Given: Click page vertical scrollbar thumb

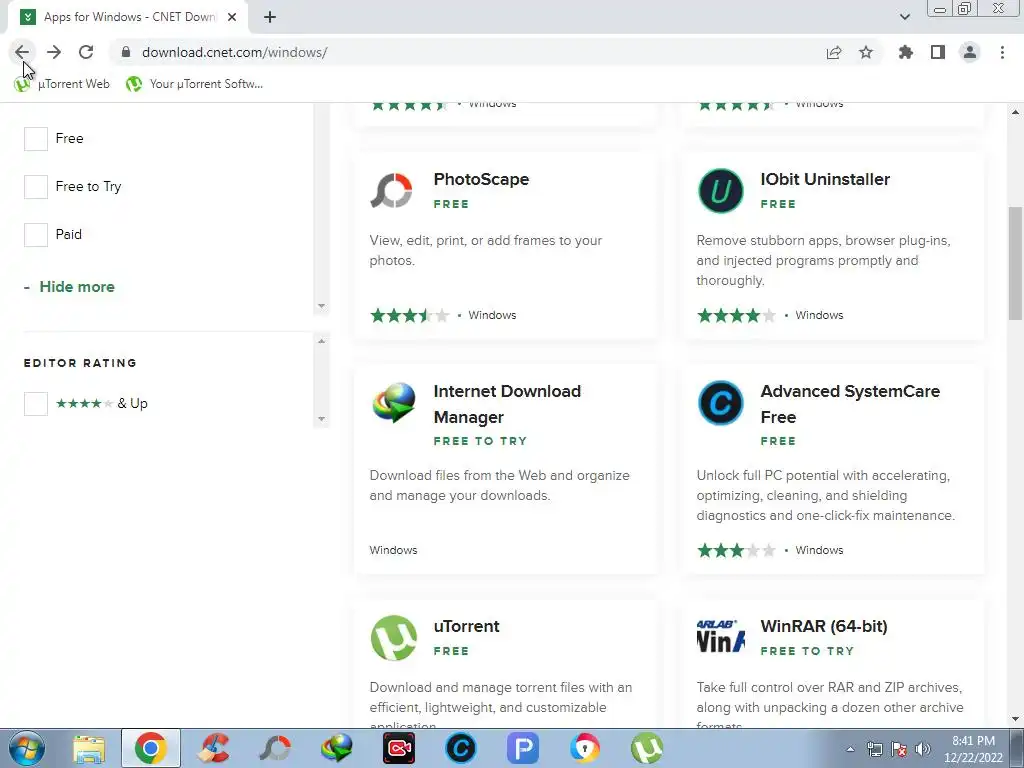Looking at the screenshot, I should click(1015, 263).
